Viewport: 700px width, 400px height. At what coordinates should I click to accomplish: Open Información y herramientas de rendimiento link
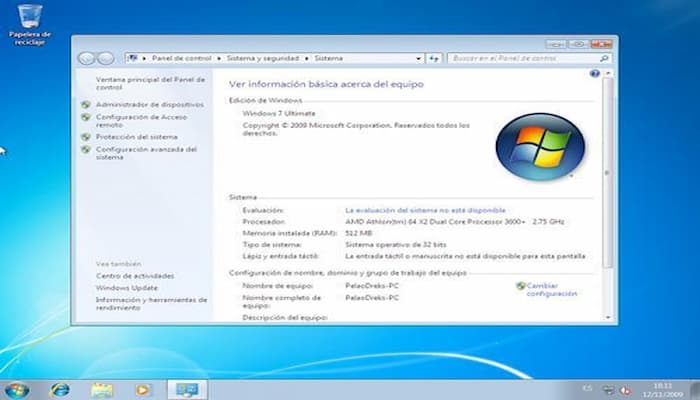click(x=151, y=304)
